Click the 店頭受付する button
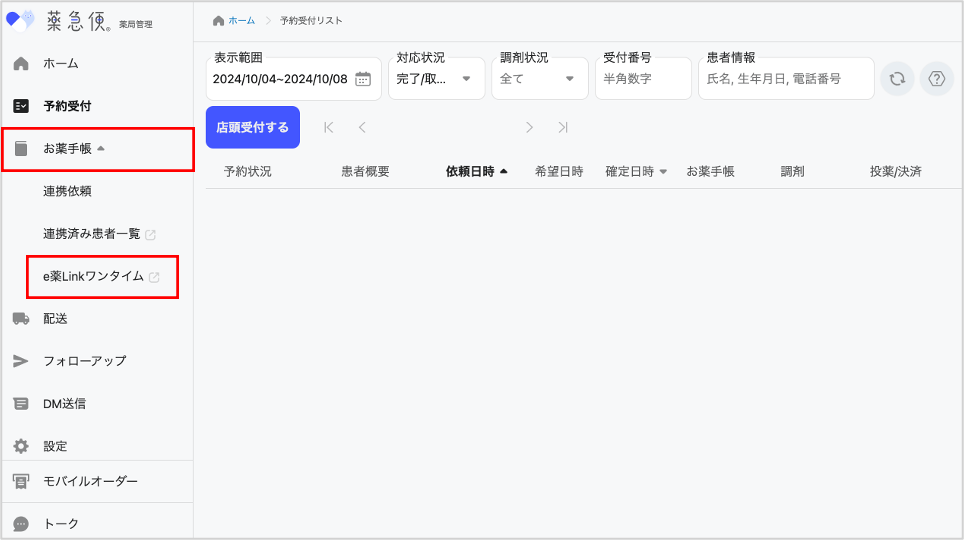964x540 pixels. point(252,127)
